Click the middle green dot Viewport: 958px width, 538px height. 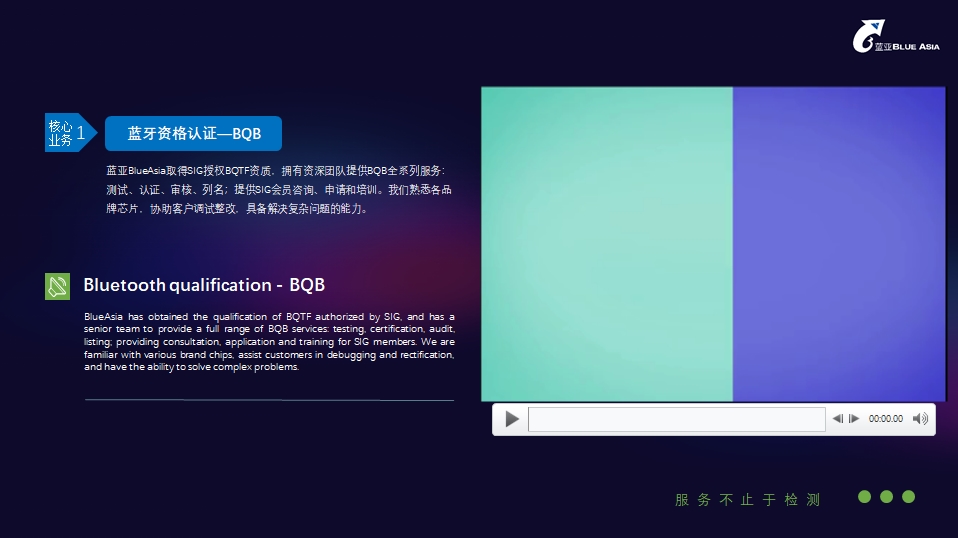pyautogui.click(x=886, y=497)
